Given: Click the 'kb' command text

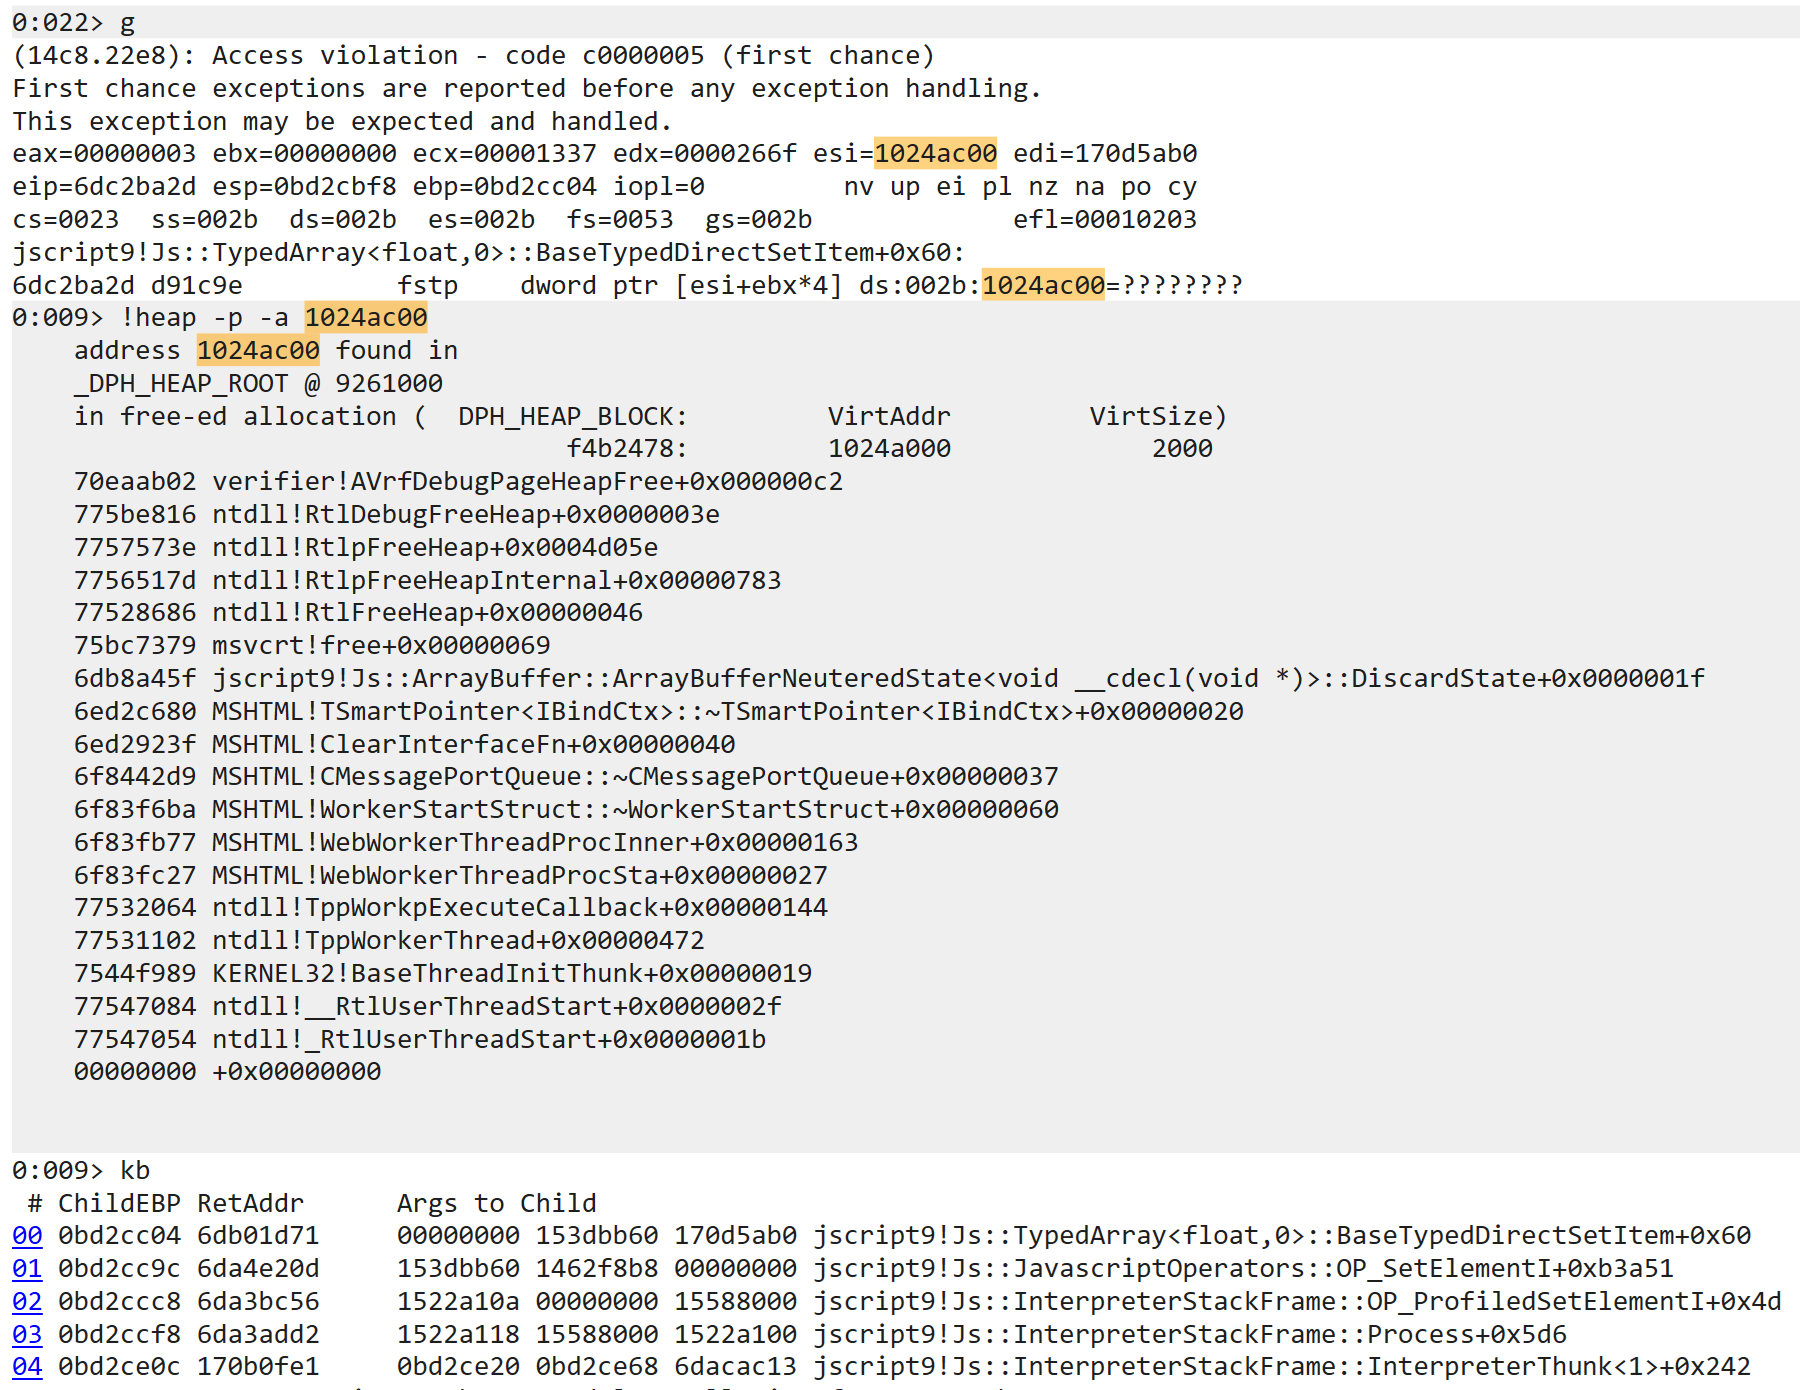Looking at the screenshot, I should pyautogui.click(x=135, y=1171).
